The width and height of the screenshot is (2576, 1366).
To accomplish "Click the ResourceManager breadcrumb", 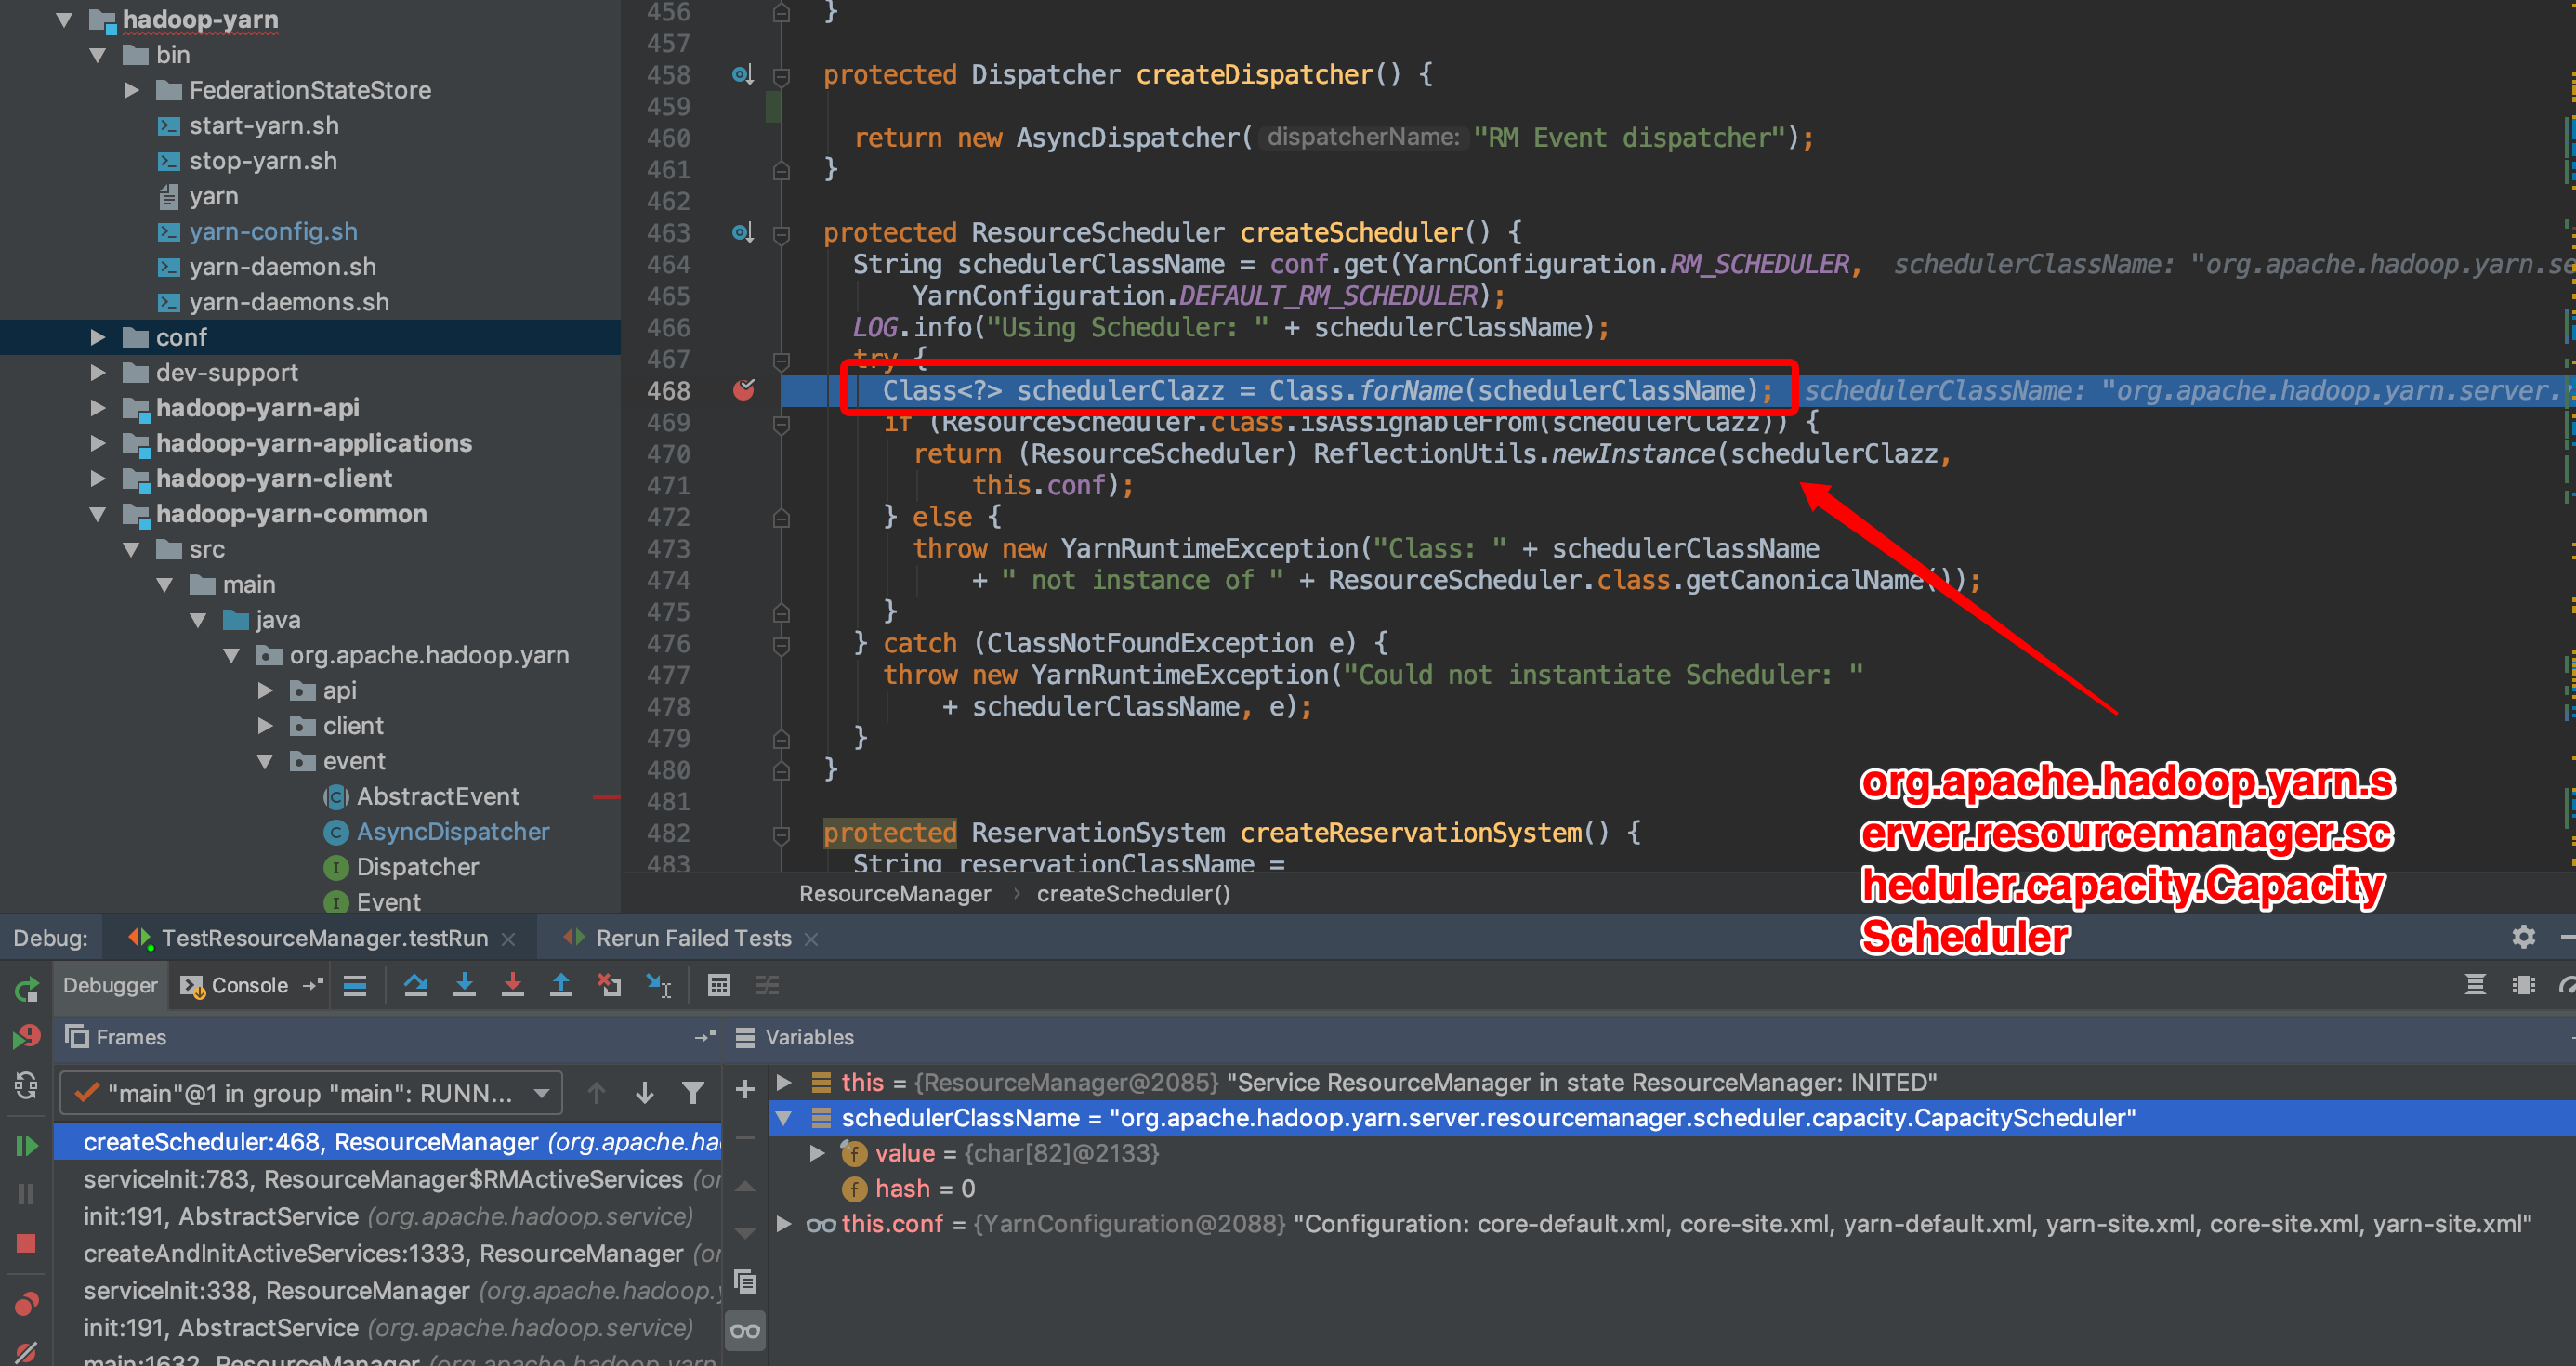I will click(x=896, y=893).
